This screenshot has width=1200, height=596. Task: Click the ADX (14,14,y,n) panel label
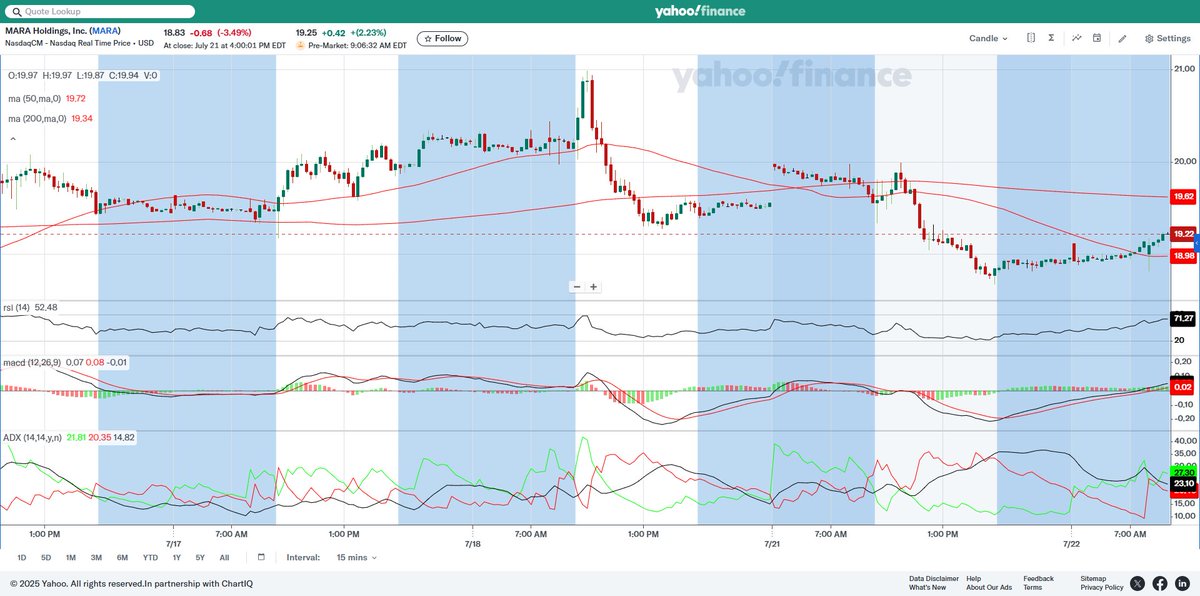point(32,437)
